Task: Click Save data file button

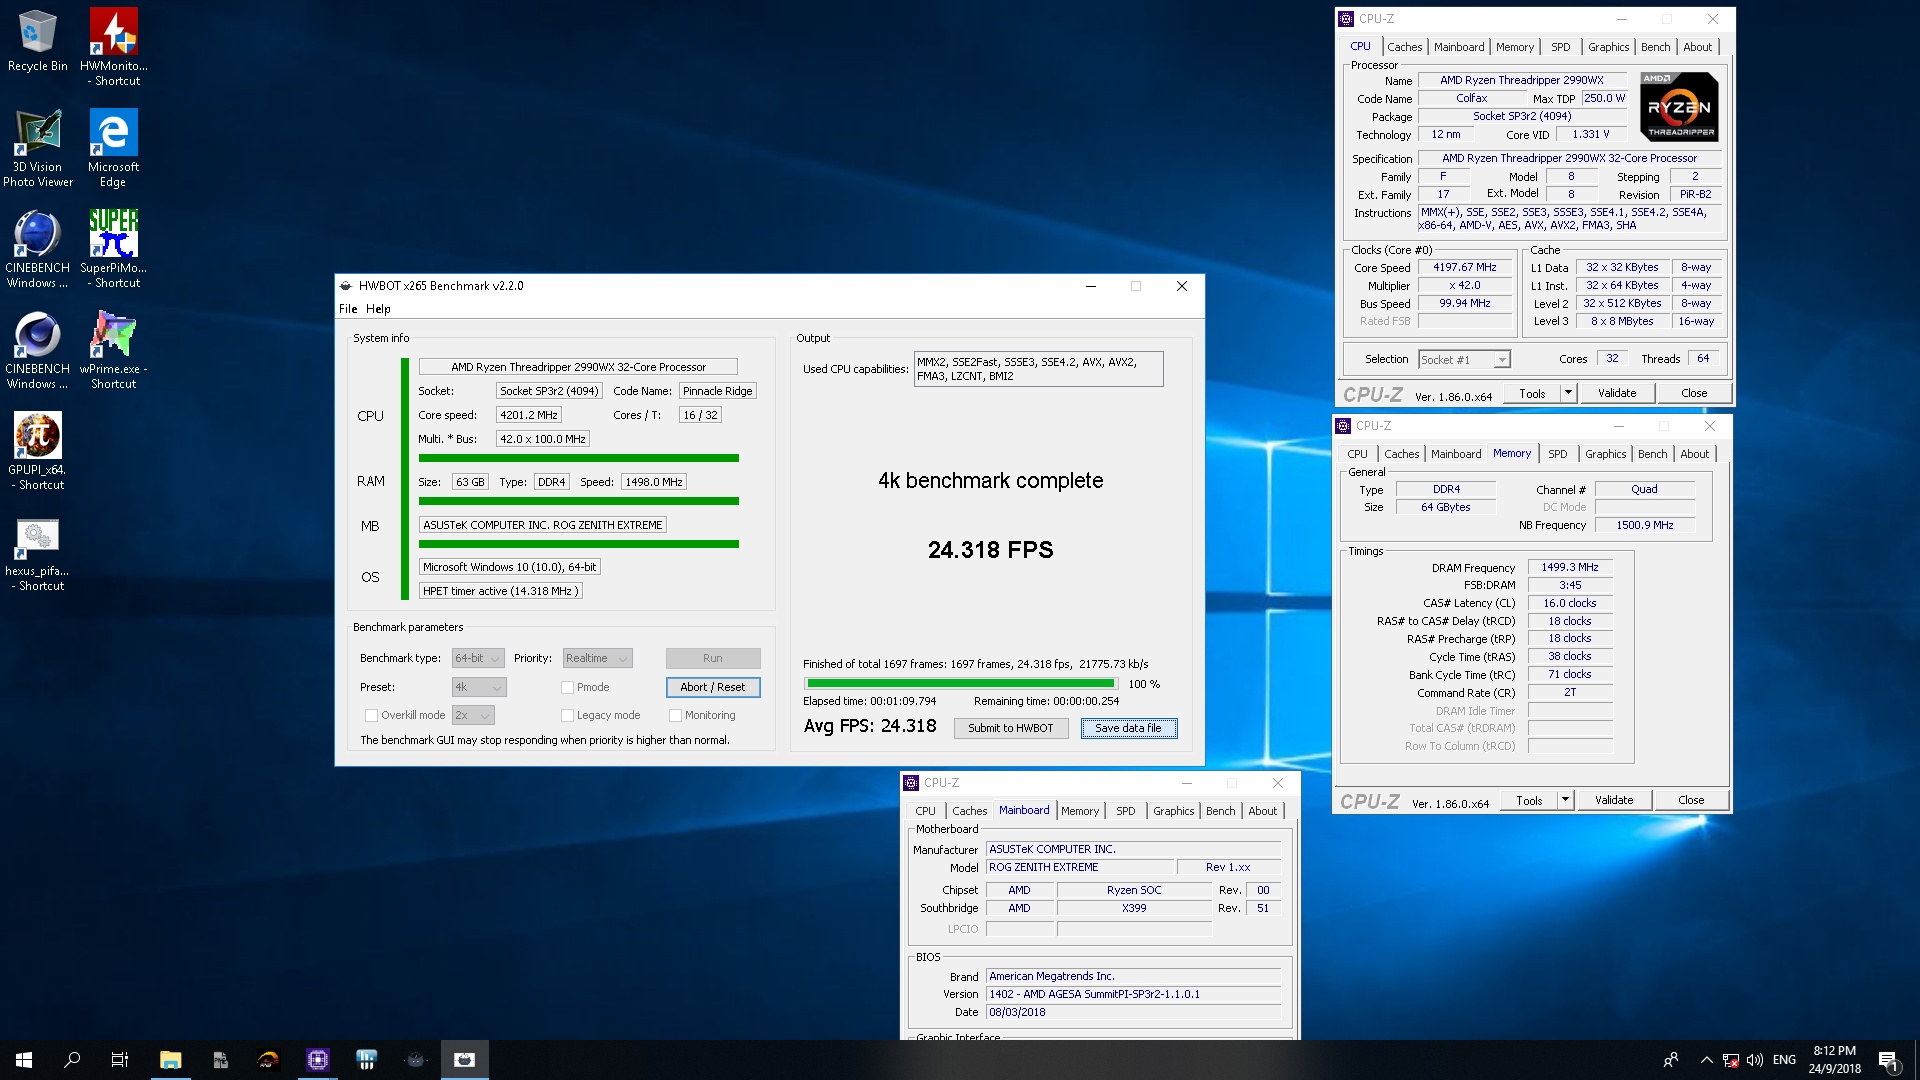Action: pyautogui.click(x=1129, y=728)
